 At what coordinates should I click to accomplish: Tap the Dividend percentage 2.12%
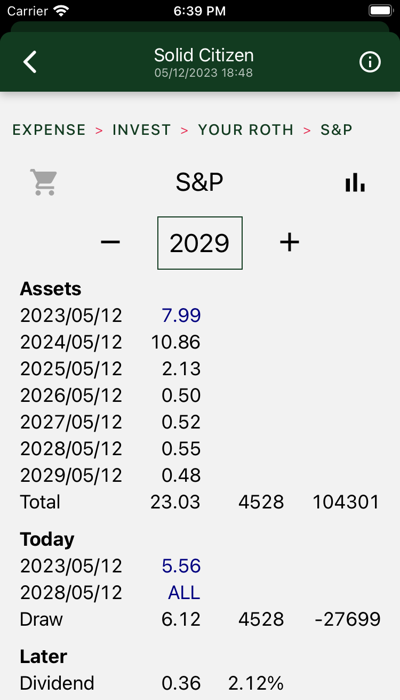[256, 683]
